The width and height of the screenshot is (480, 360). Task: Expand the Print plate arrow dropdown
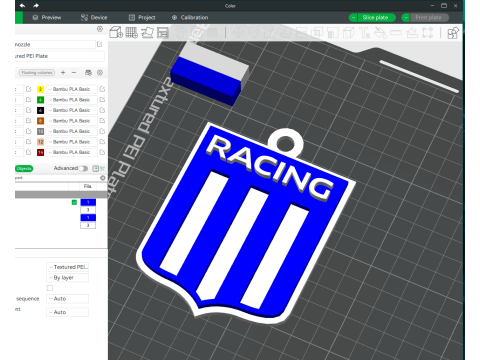coord(406,17)
